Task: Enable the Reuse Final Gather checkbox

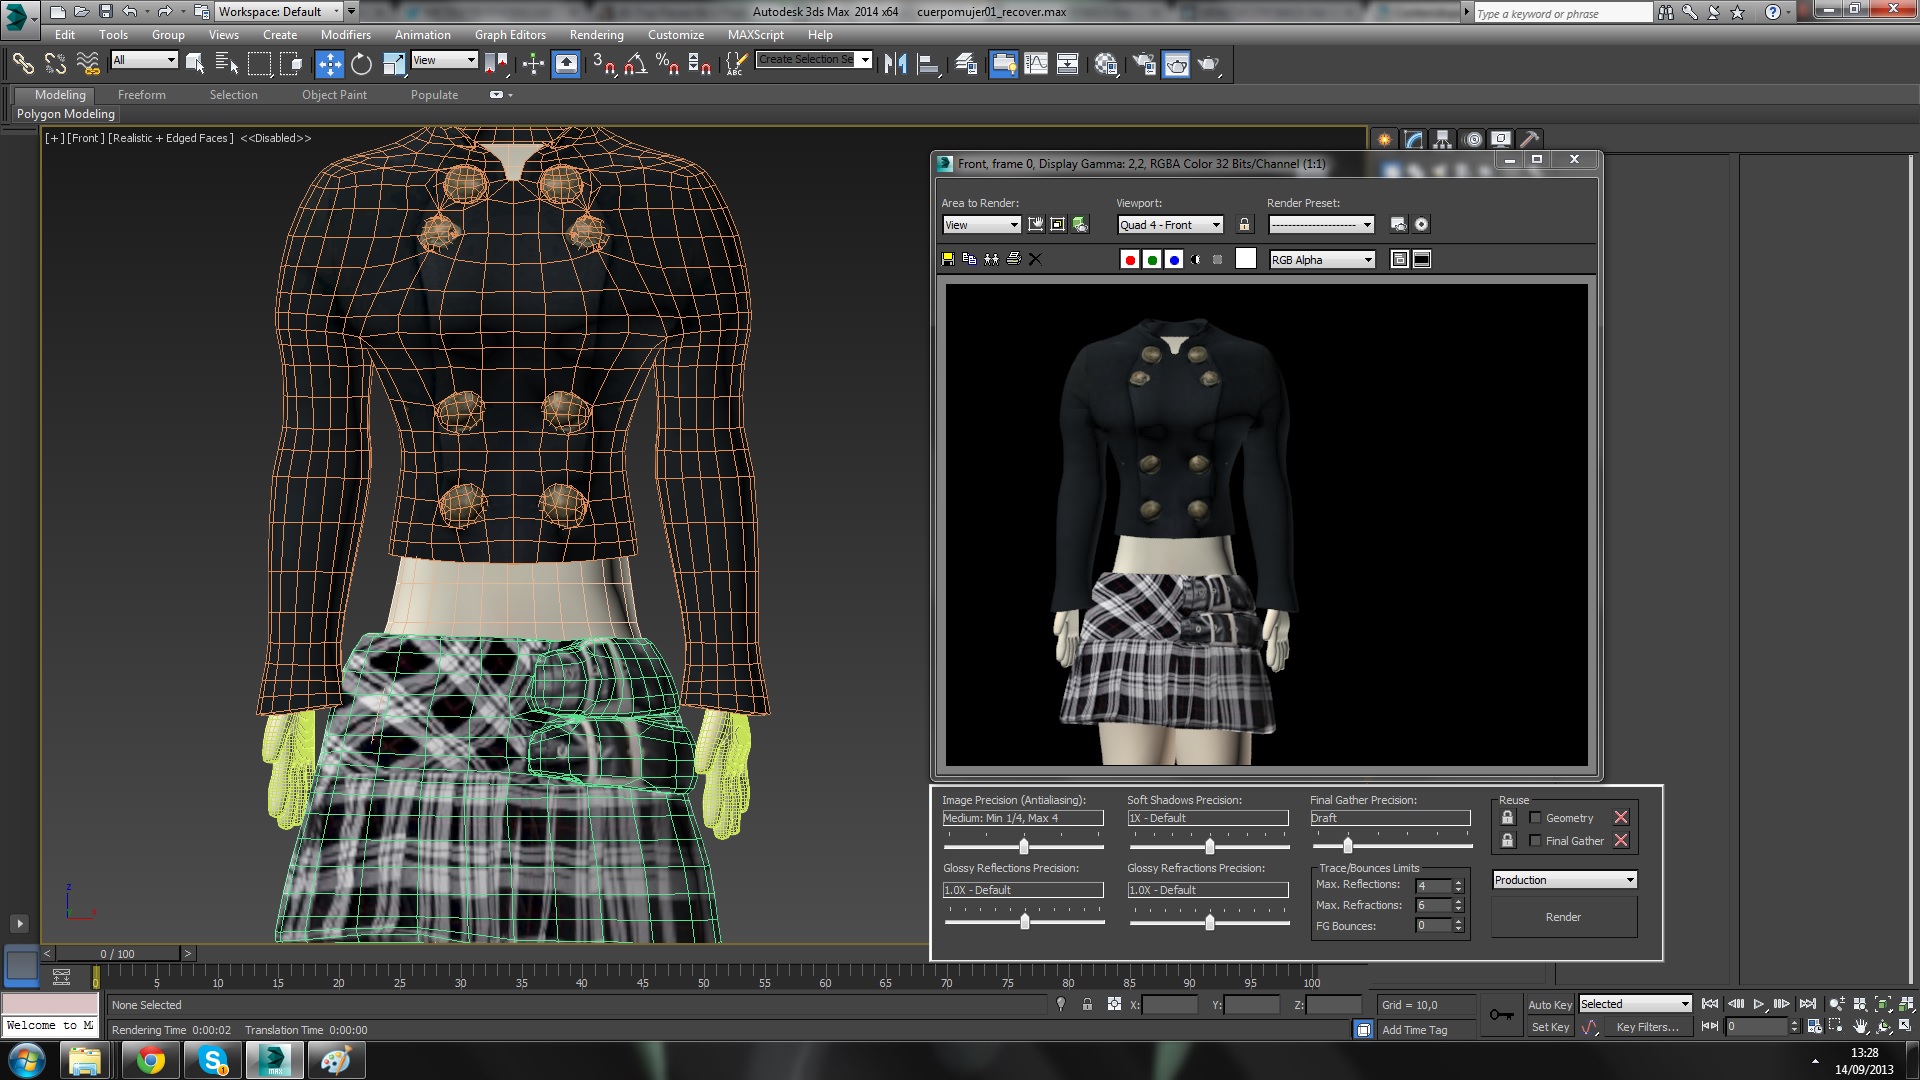Action: coord(1535,841)
